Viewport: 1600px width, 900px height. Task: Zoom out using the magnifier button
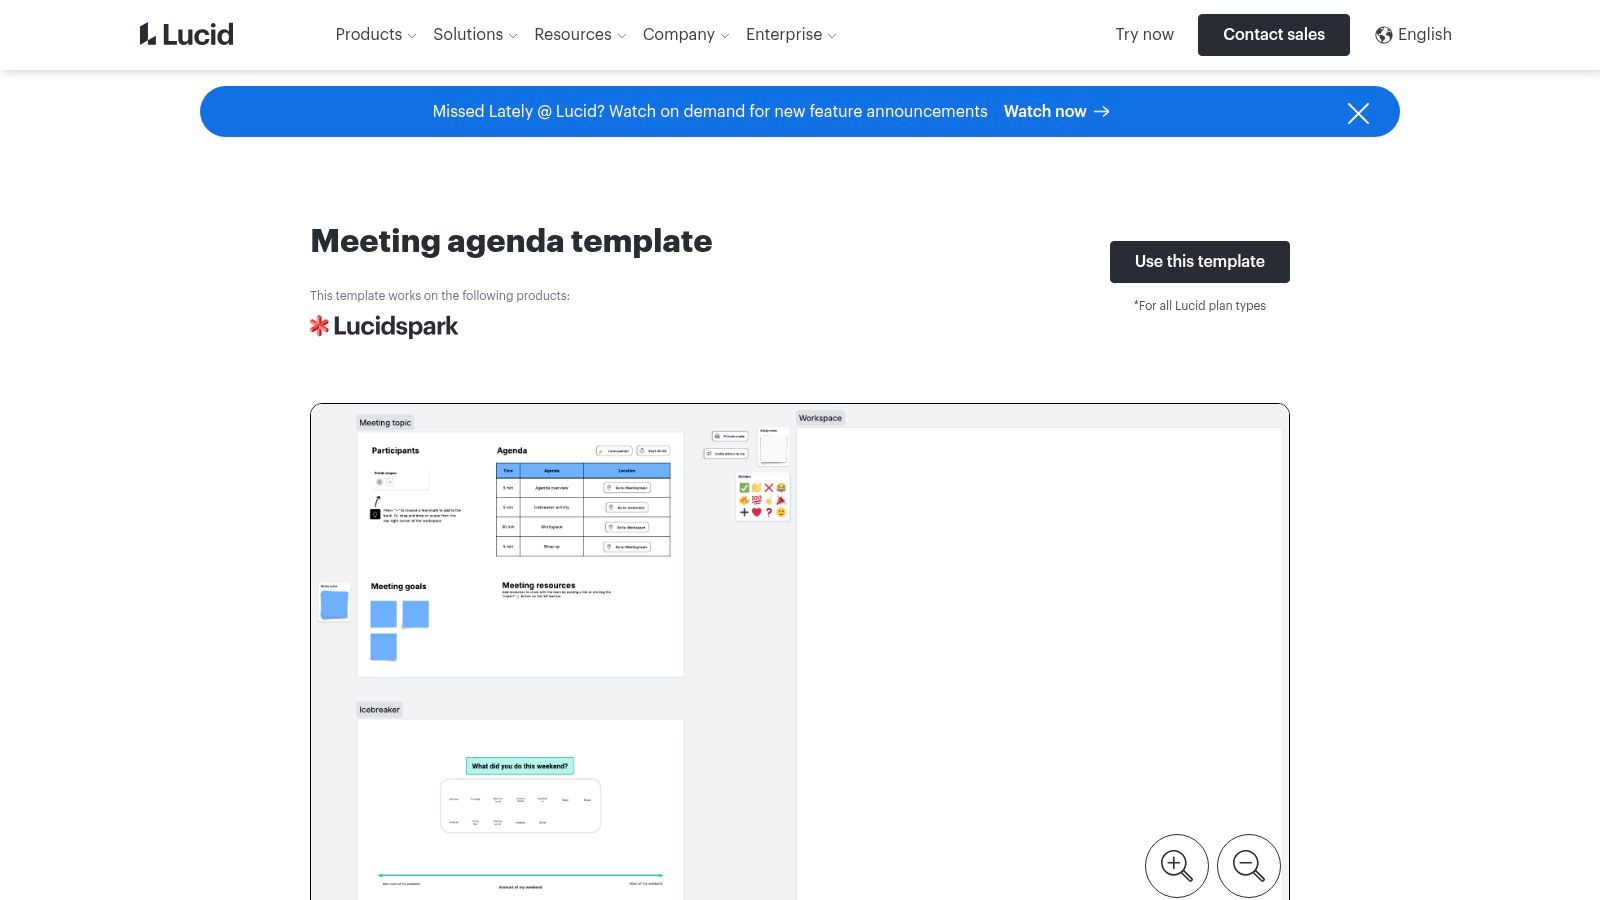[x=1248, y=865]
